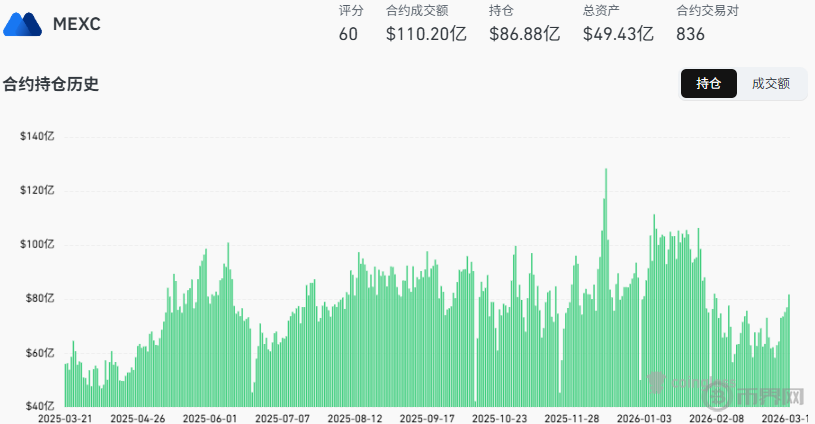This screenshot has height=424, width=815.
Task: Click the 评分 score value 60
Action: click(348, 34)
